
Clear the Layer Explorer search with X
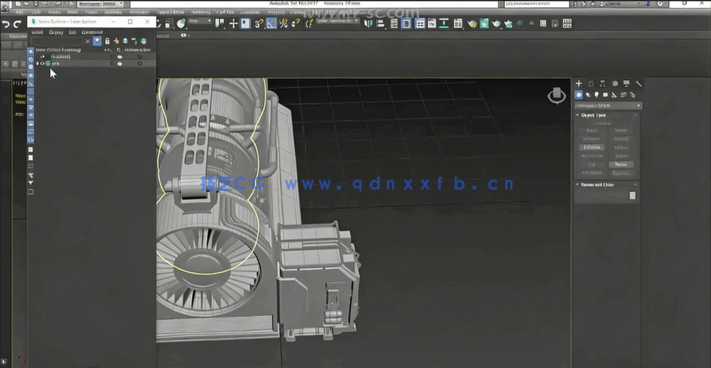coord(88,41)
